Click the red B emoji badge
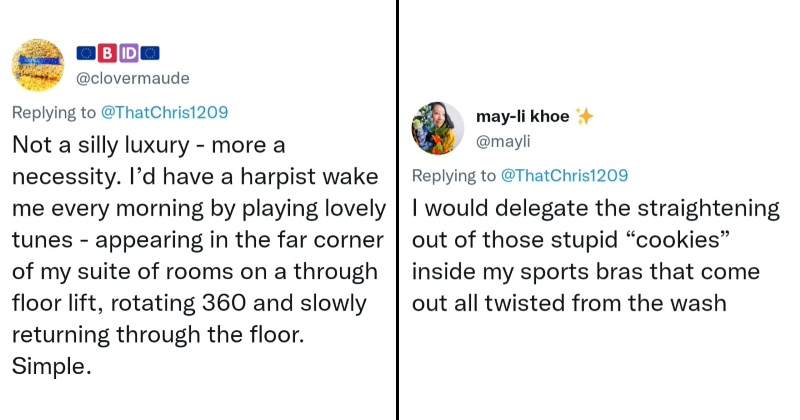 coord(107,52)
